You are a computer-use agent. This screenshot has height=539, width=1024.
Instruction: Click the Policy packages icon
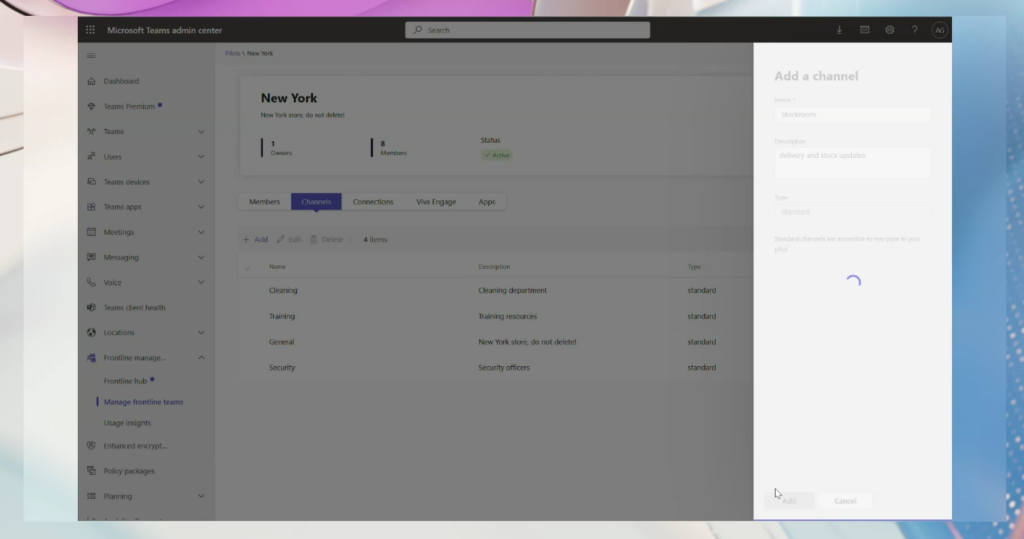click(x=92, y=471)
